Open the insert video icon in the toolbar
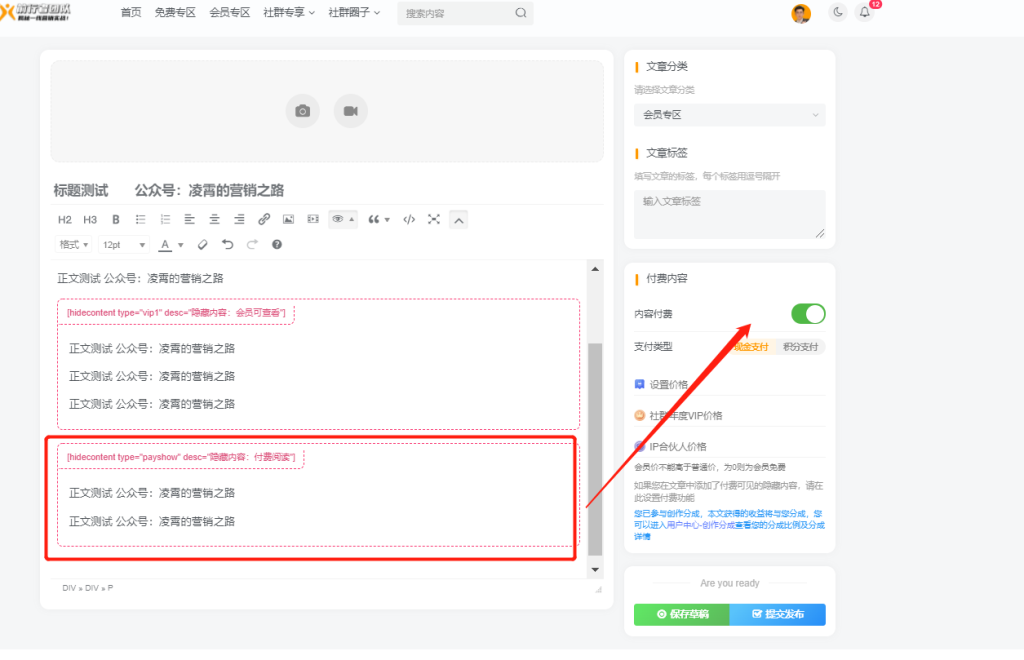 312,219
